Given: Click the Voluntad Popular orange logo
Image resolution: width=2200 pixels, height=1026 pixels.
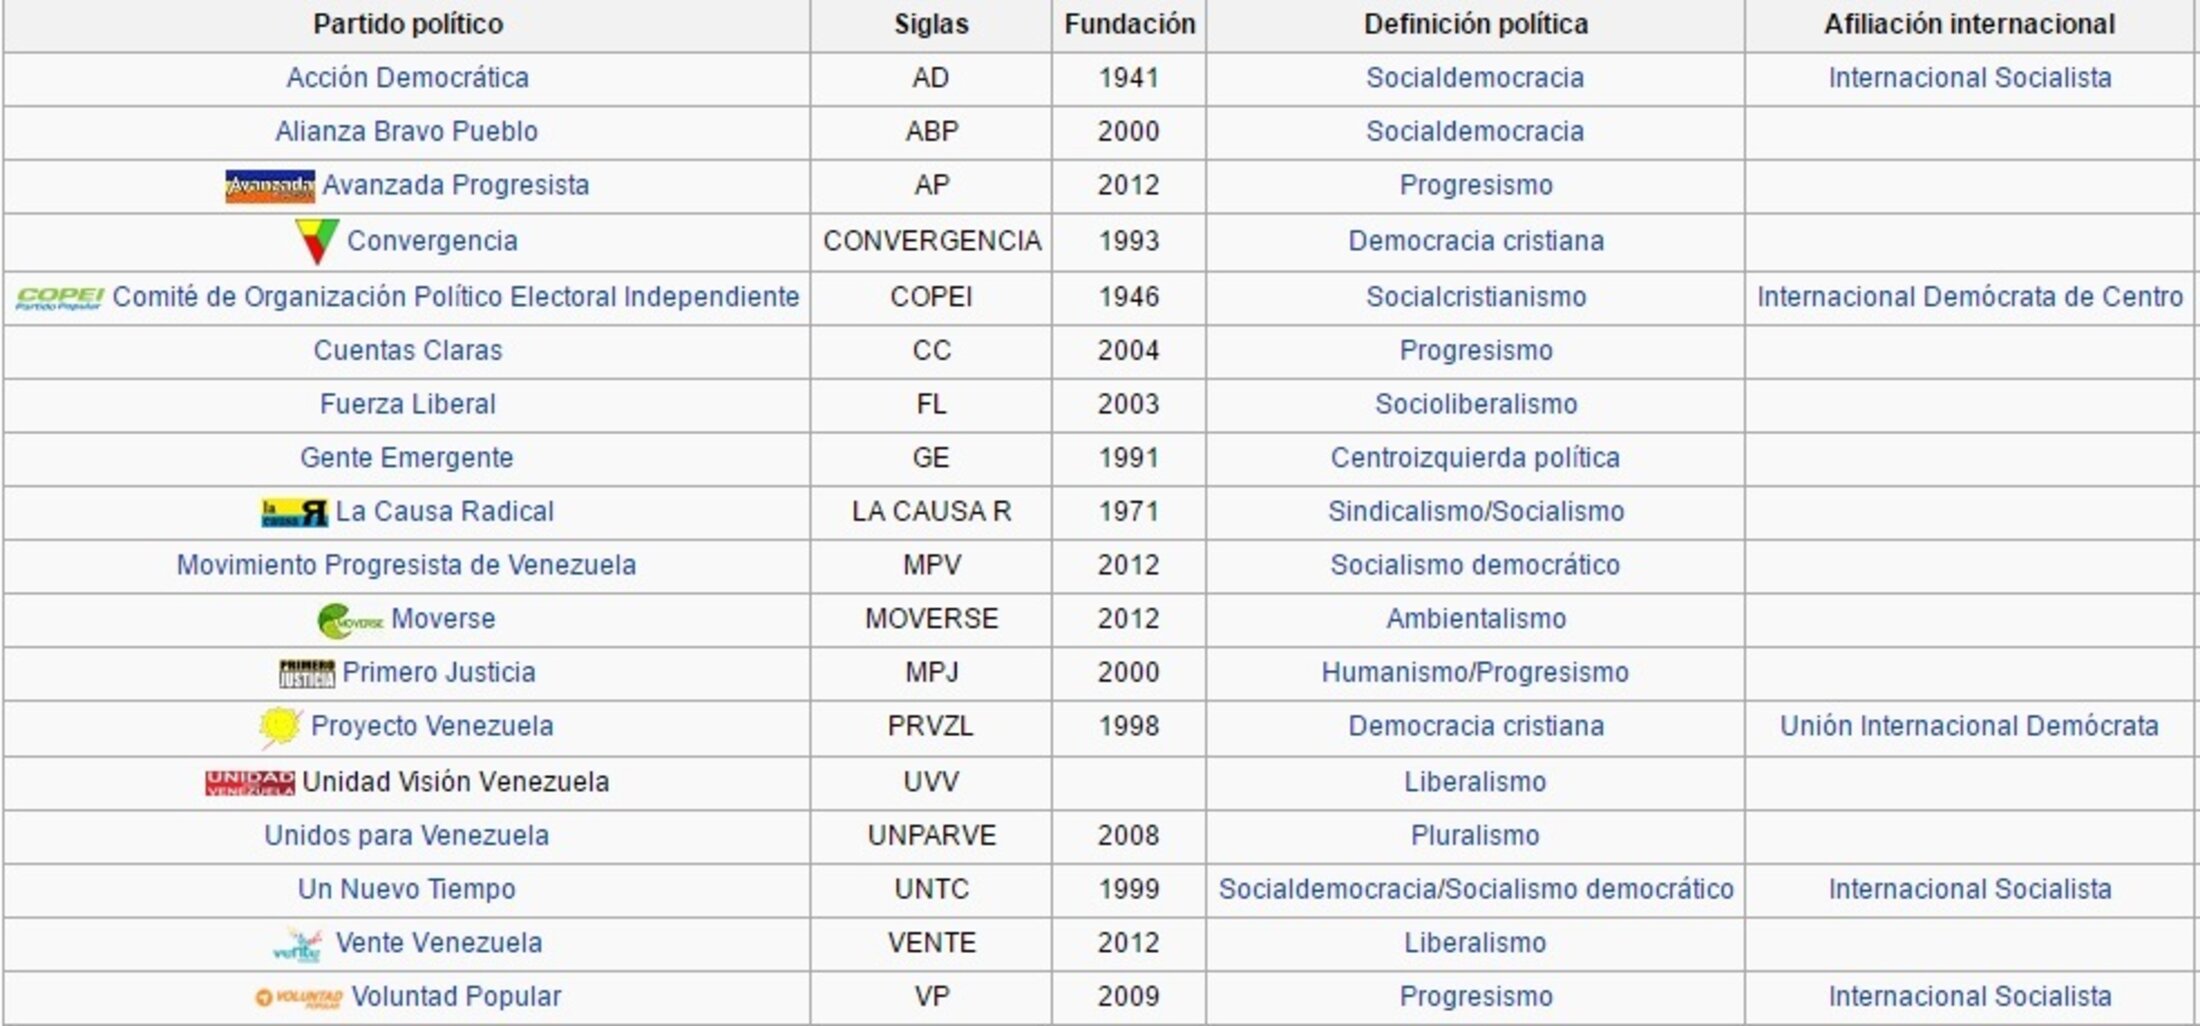Looking at the screenshot, I should [x=298, y=997].
